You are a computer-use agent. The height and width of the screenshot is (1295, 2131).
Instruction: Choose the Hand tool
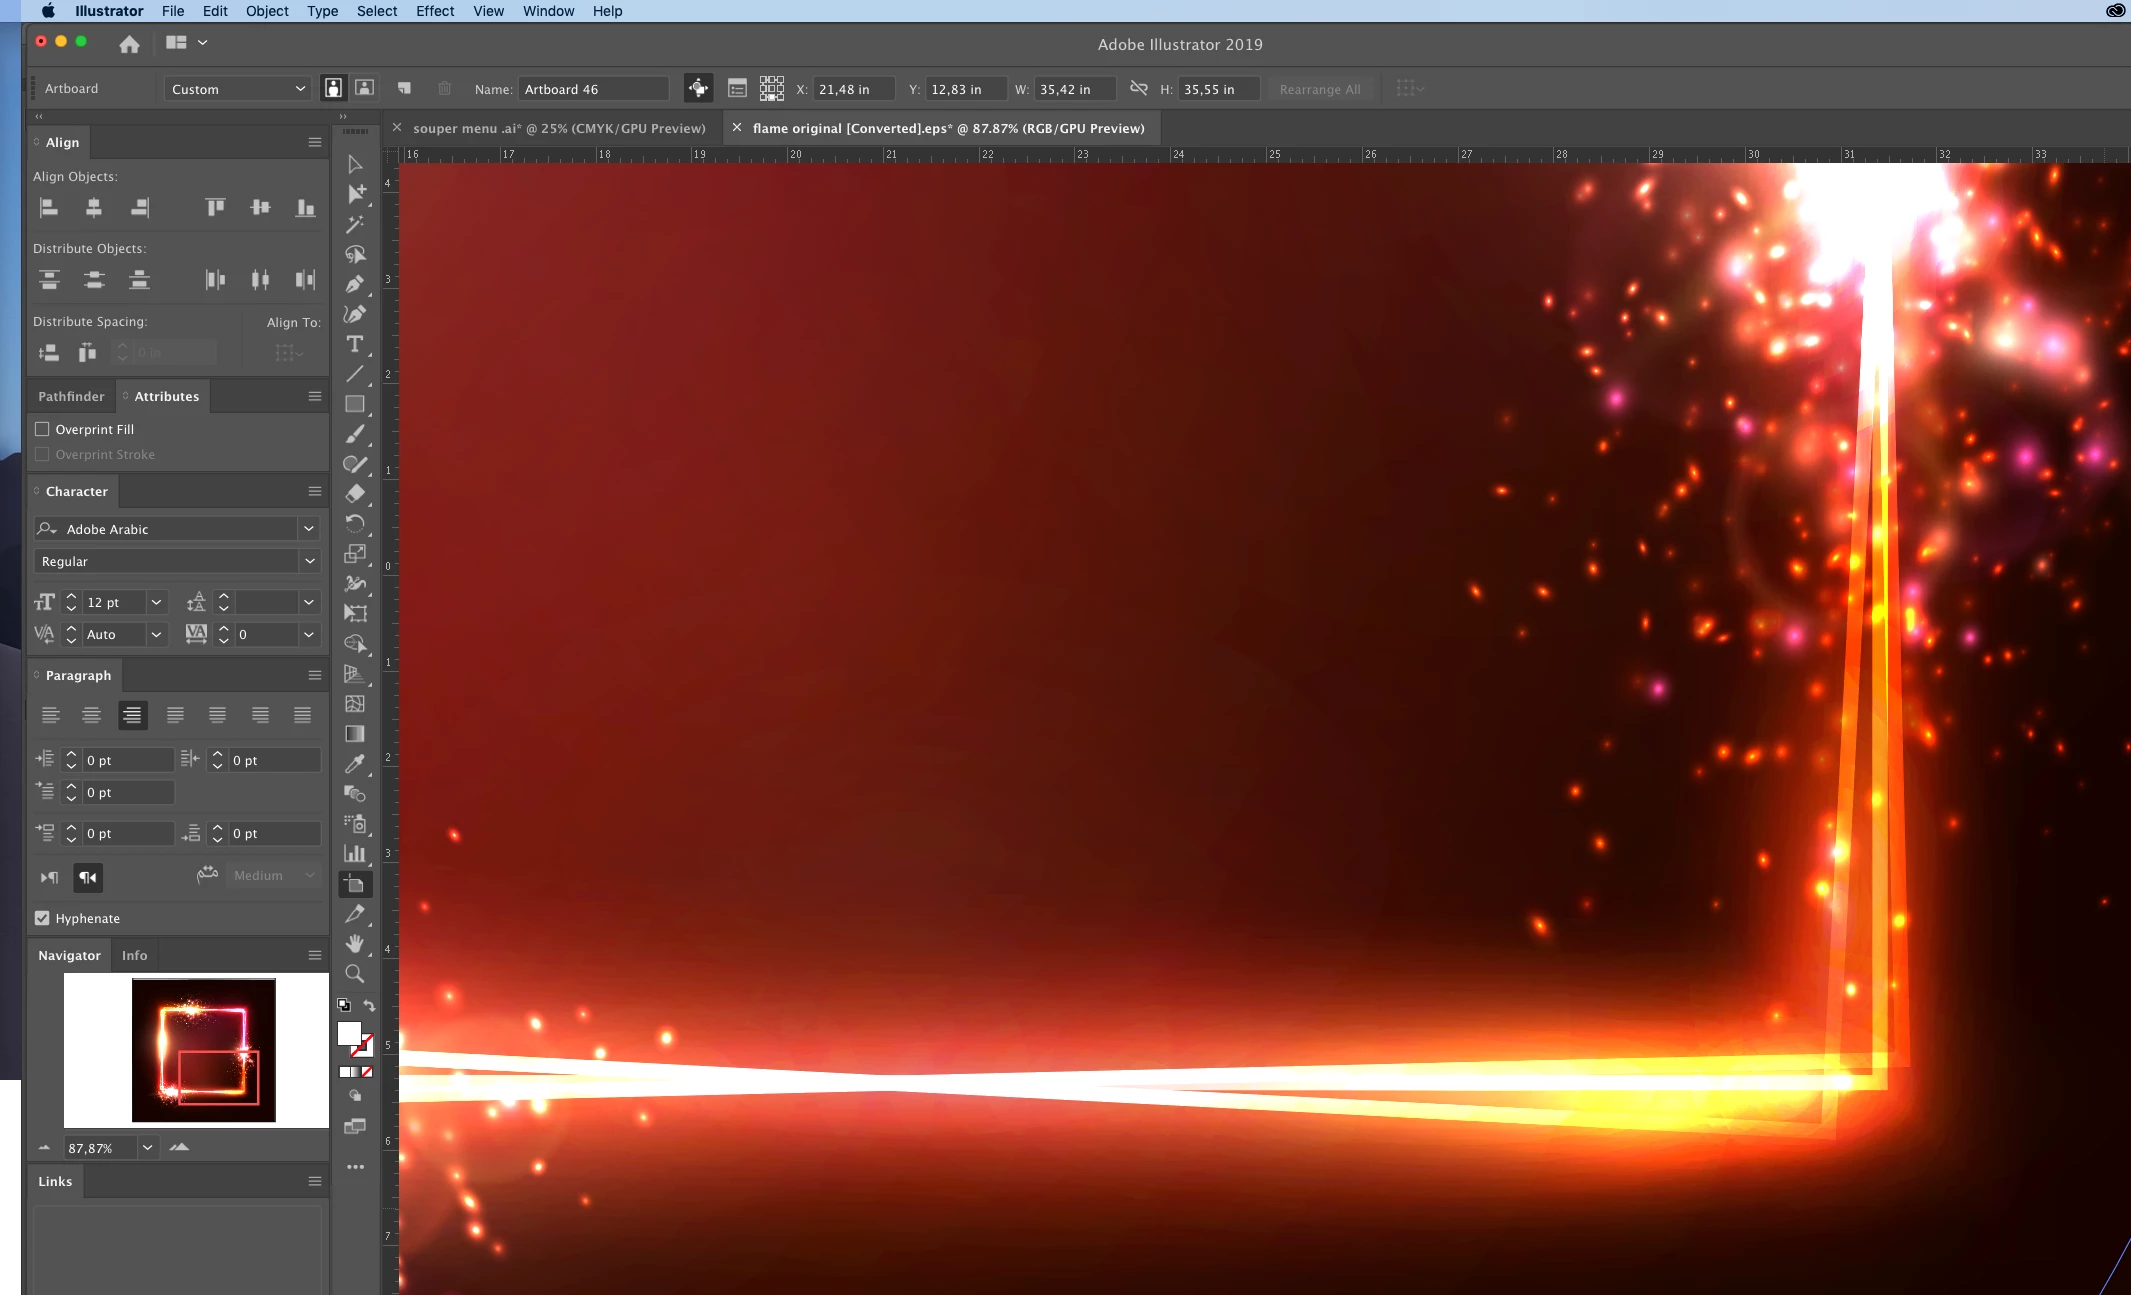354,944
